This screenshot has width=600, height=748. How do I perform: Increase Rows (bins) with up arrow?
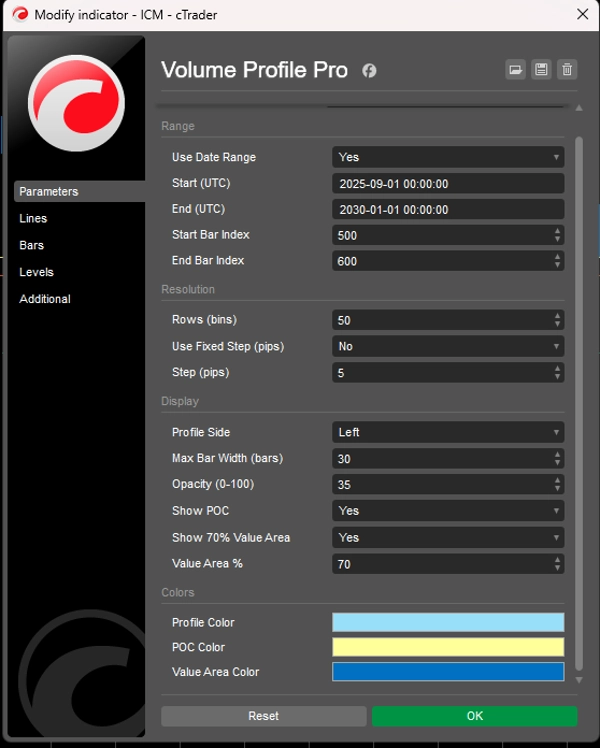coord(557,316)
